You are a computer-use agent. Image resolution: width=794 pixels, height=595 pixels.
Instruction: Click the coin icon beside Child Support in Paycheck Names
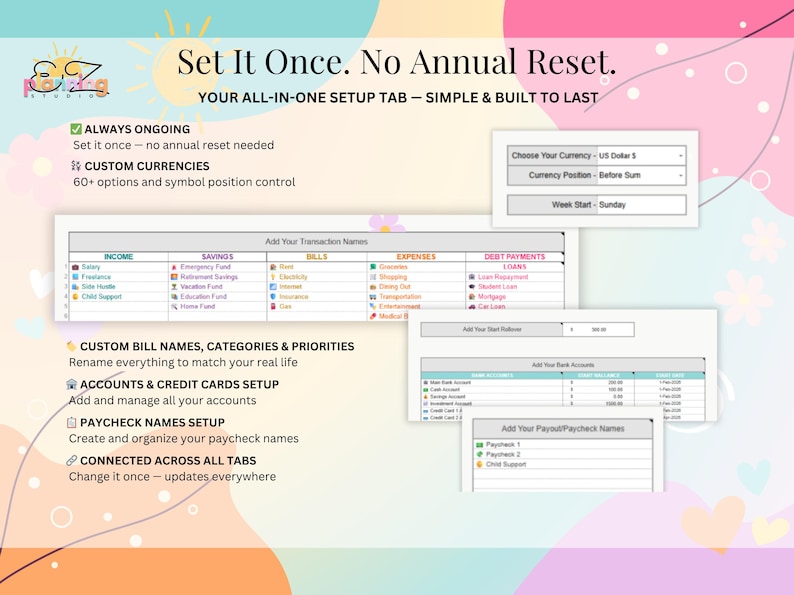(480, 464)
